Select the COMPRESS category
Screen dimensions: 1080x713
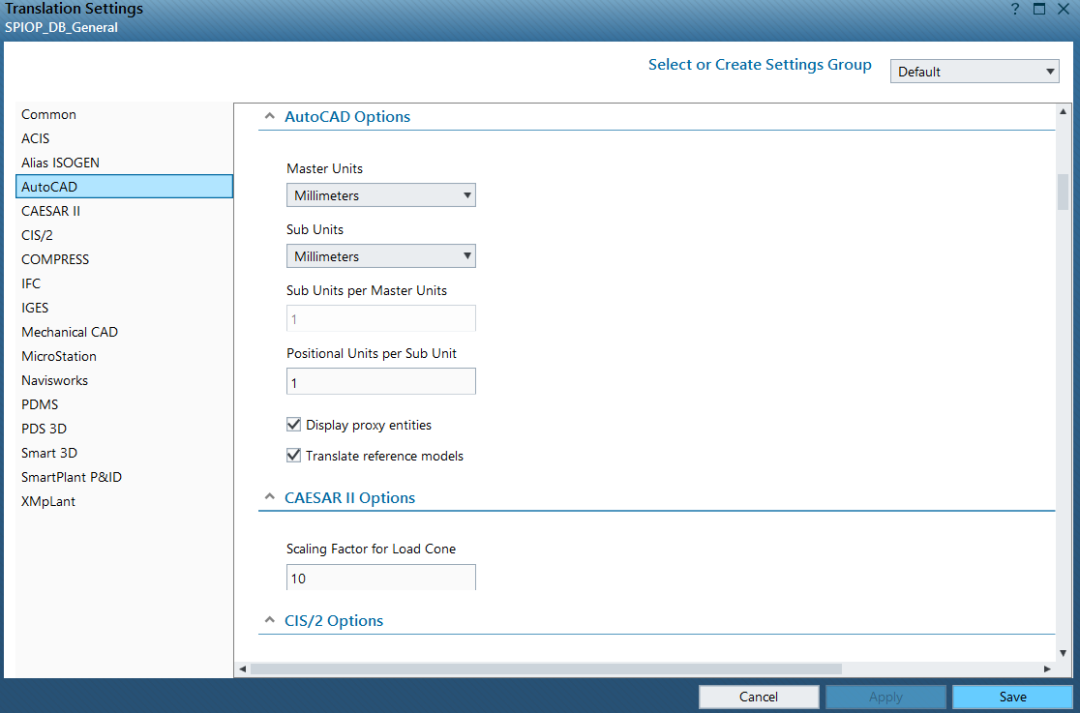click(124, 259)
